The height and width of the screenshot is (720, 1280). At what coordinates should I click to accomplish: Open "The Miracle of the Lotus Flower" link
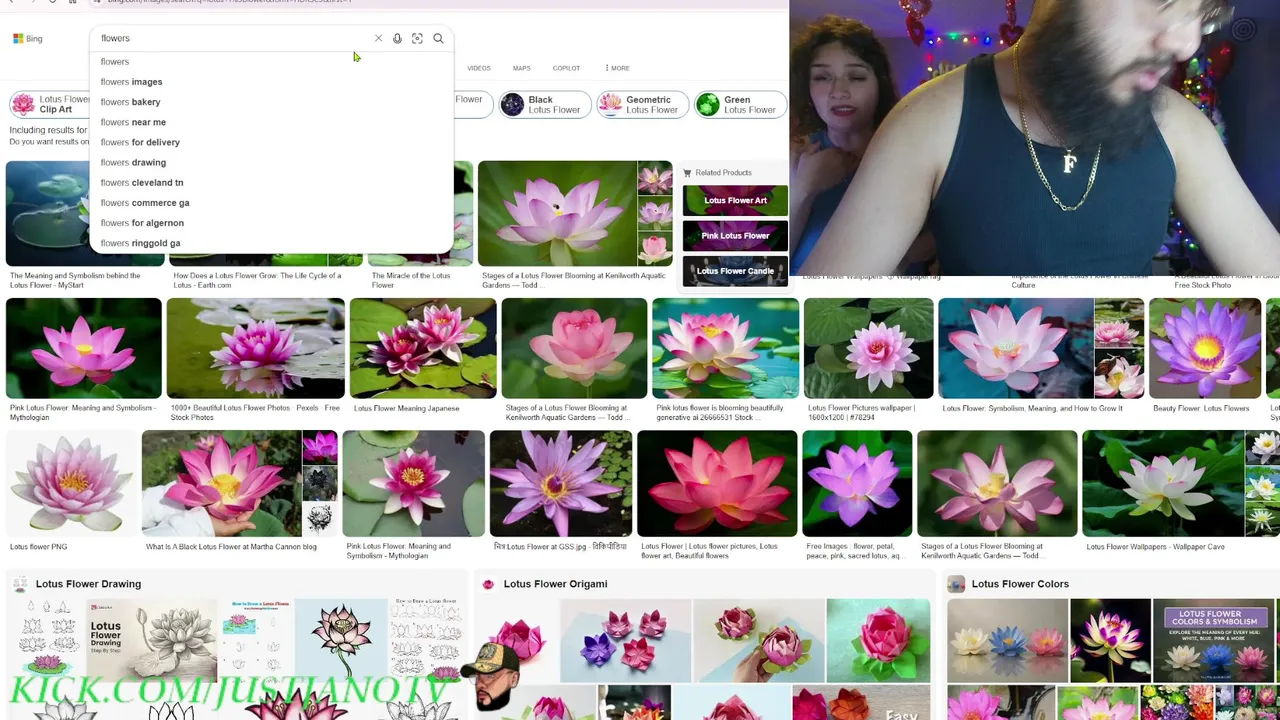tap(411, 280)
